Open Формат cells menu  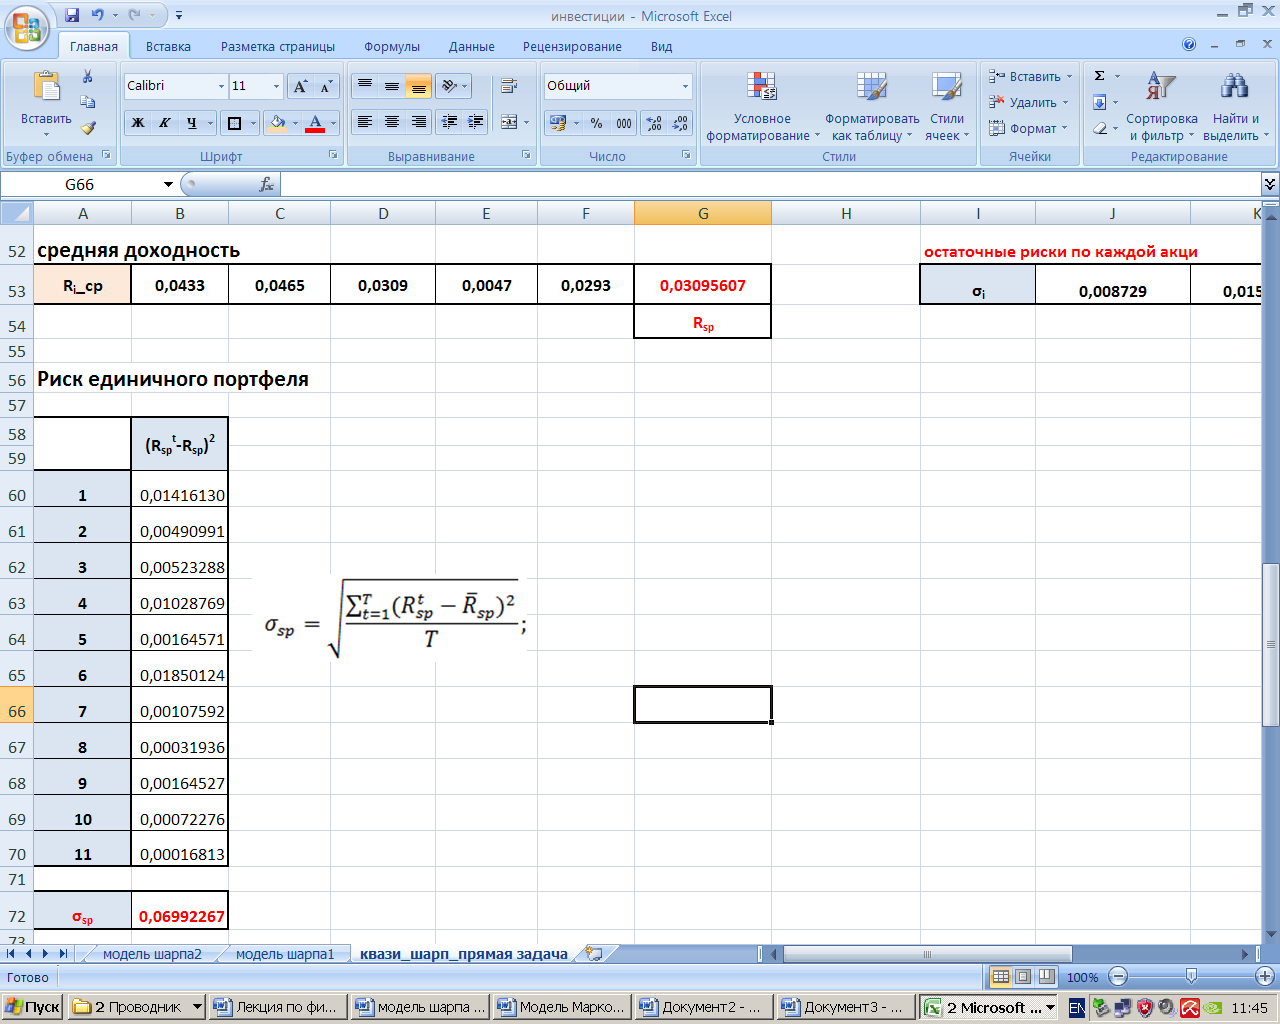point(1027,128)
